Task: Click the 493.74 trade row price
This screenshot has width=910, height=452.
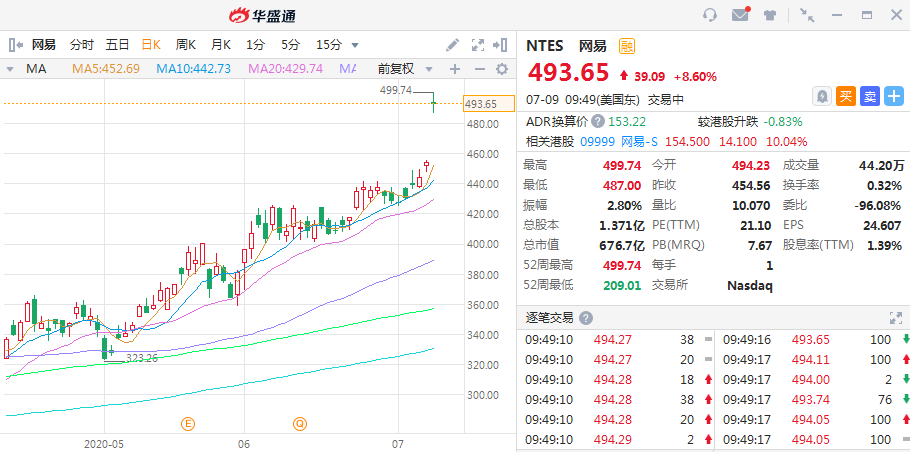Action: pos(811,400)
